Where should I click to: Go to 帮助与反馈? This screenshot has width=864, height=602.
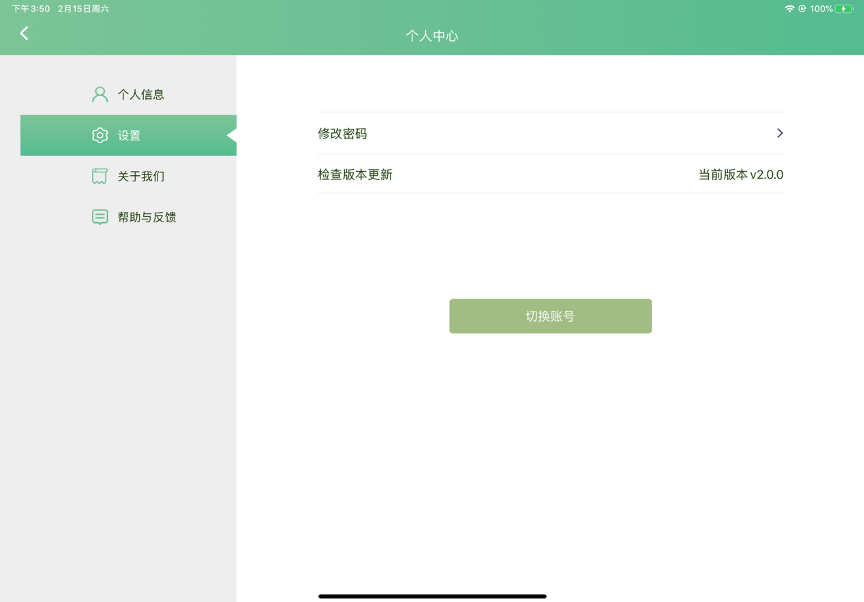tap(128, 217)
